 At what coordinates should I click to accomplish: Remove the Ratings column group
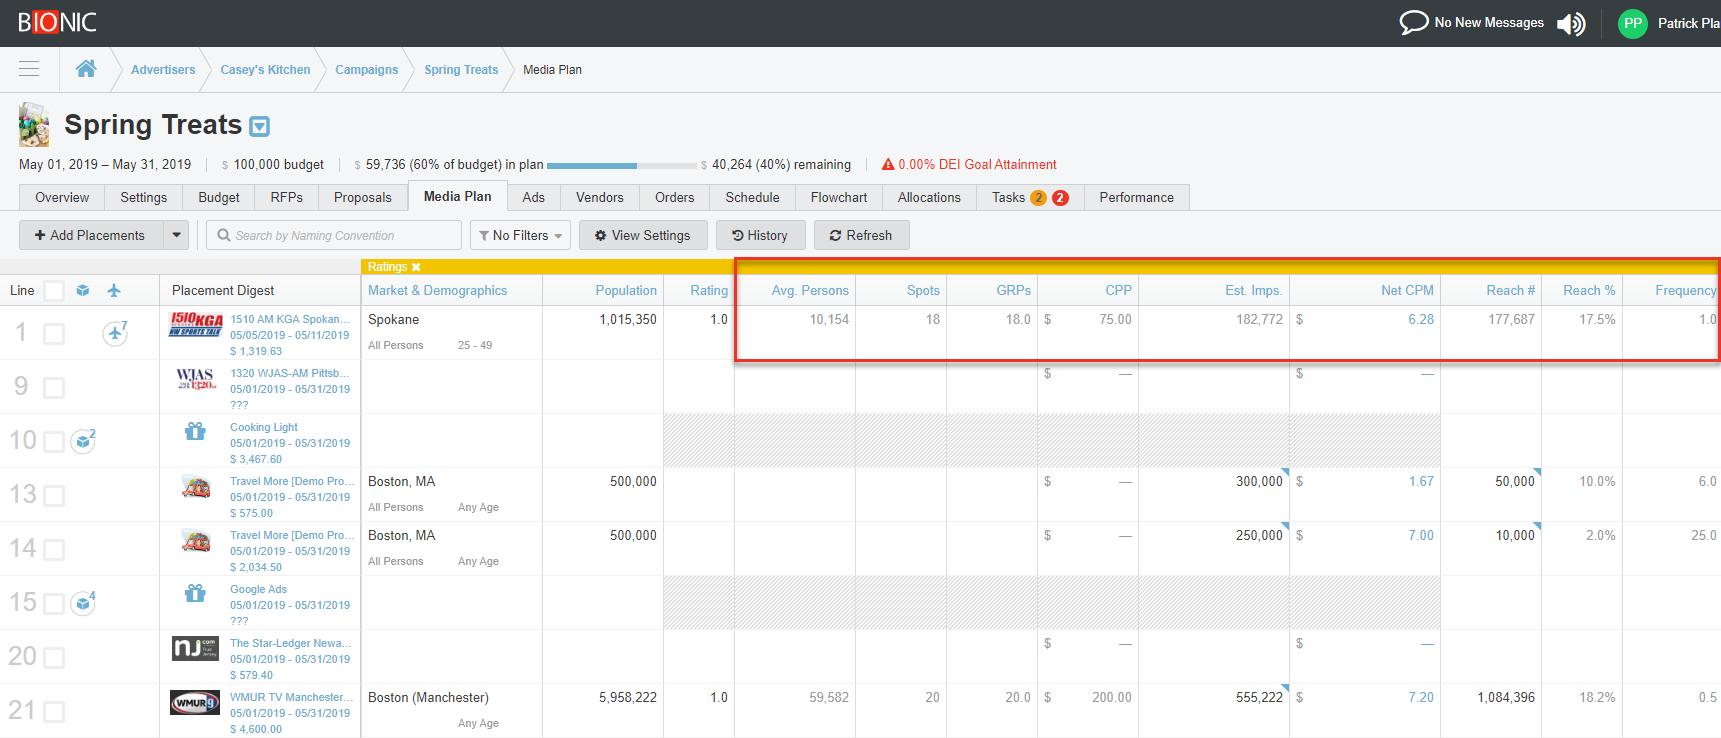click(416, 267)
